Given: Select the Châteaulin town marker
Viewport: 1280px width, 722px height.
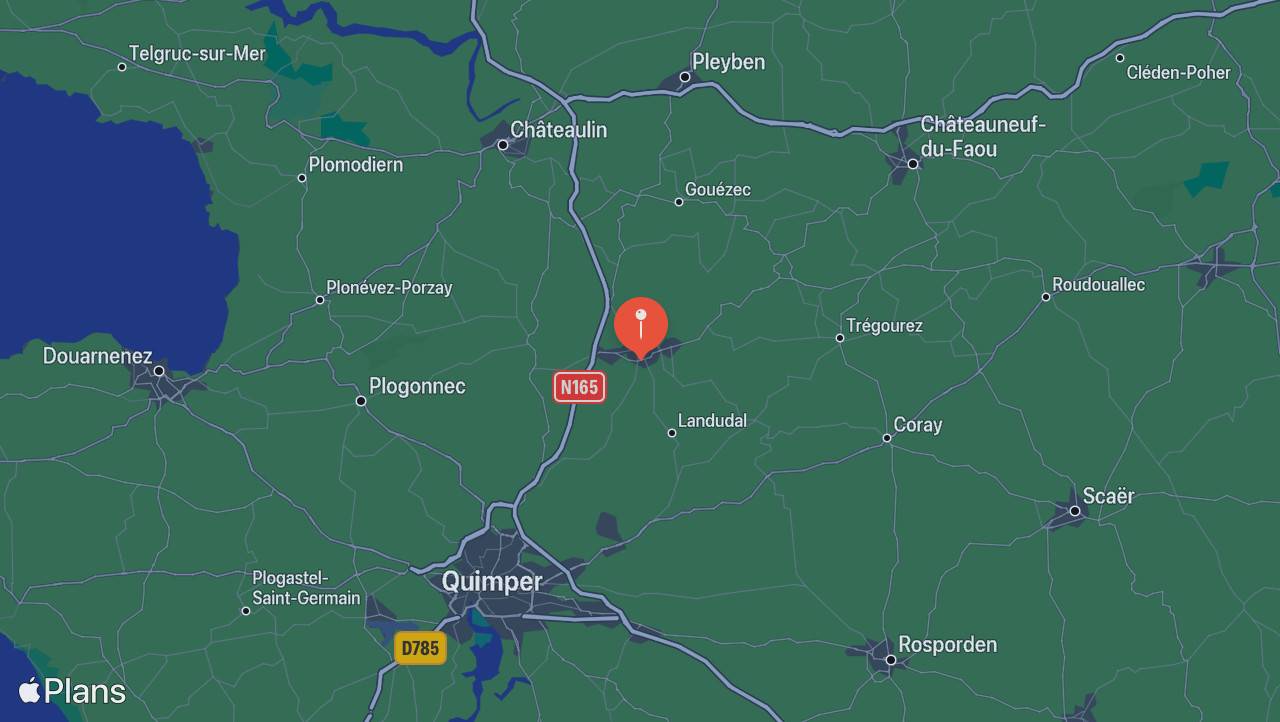Looking at the screenshot, I should click(x=503, y=145).
